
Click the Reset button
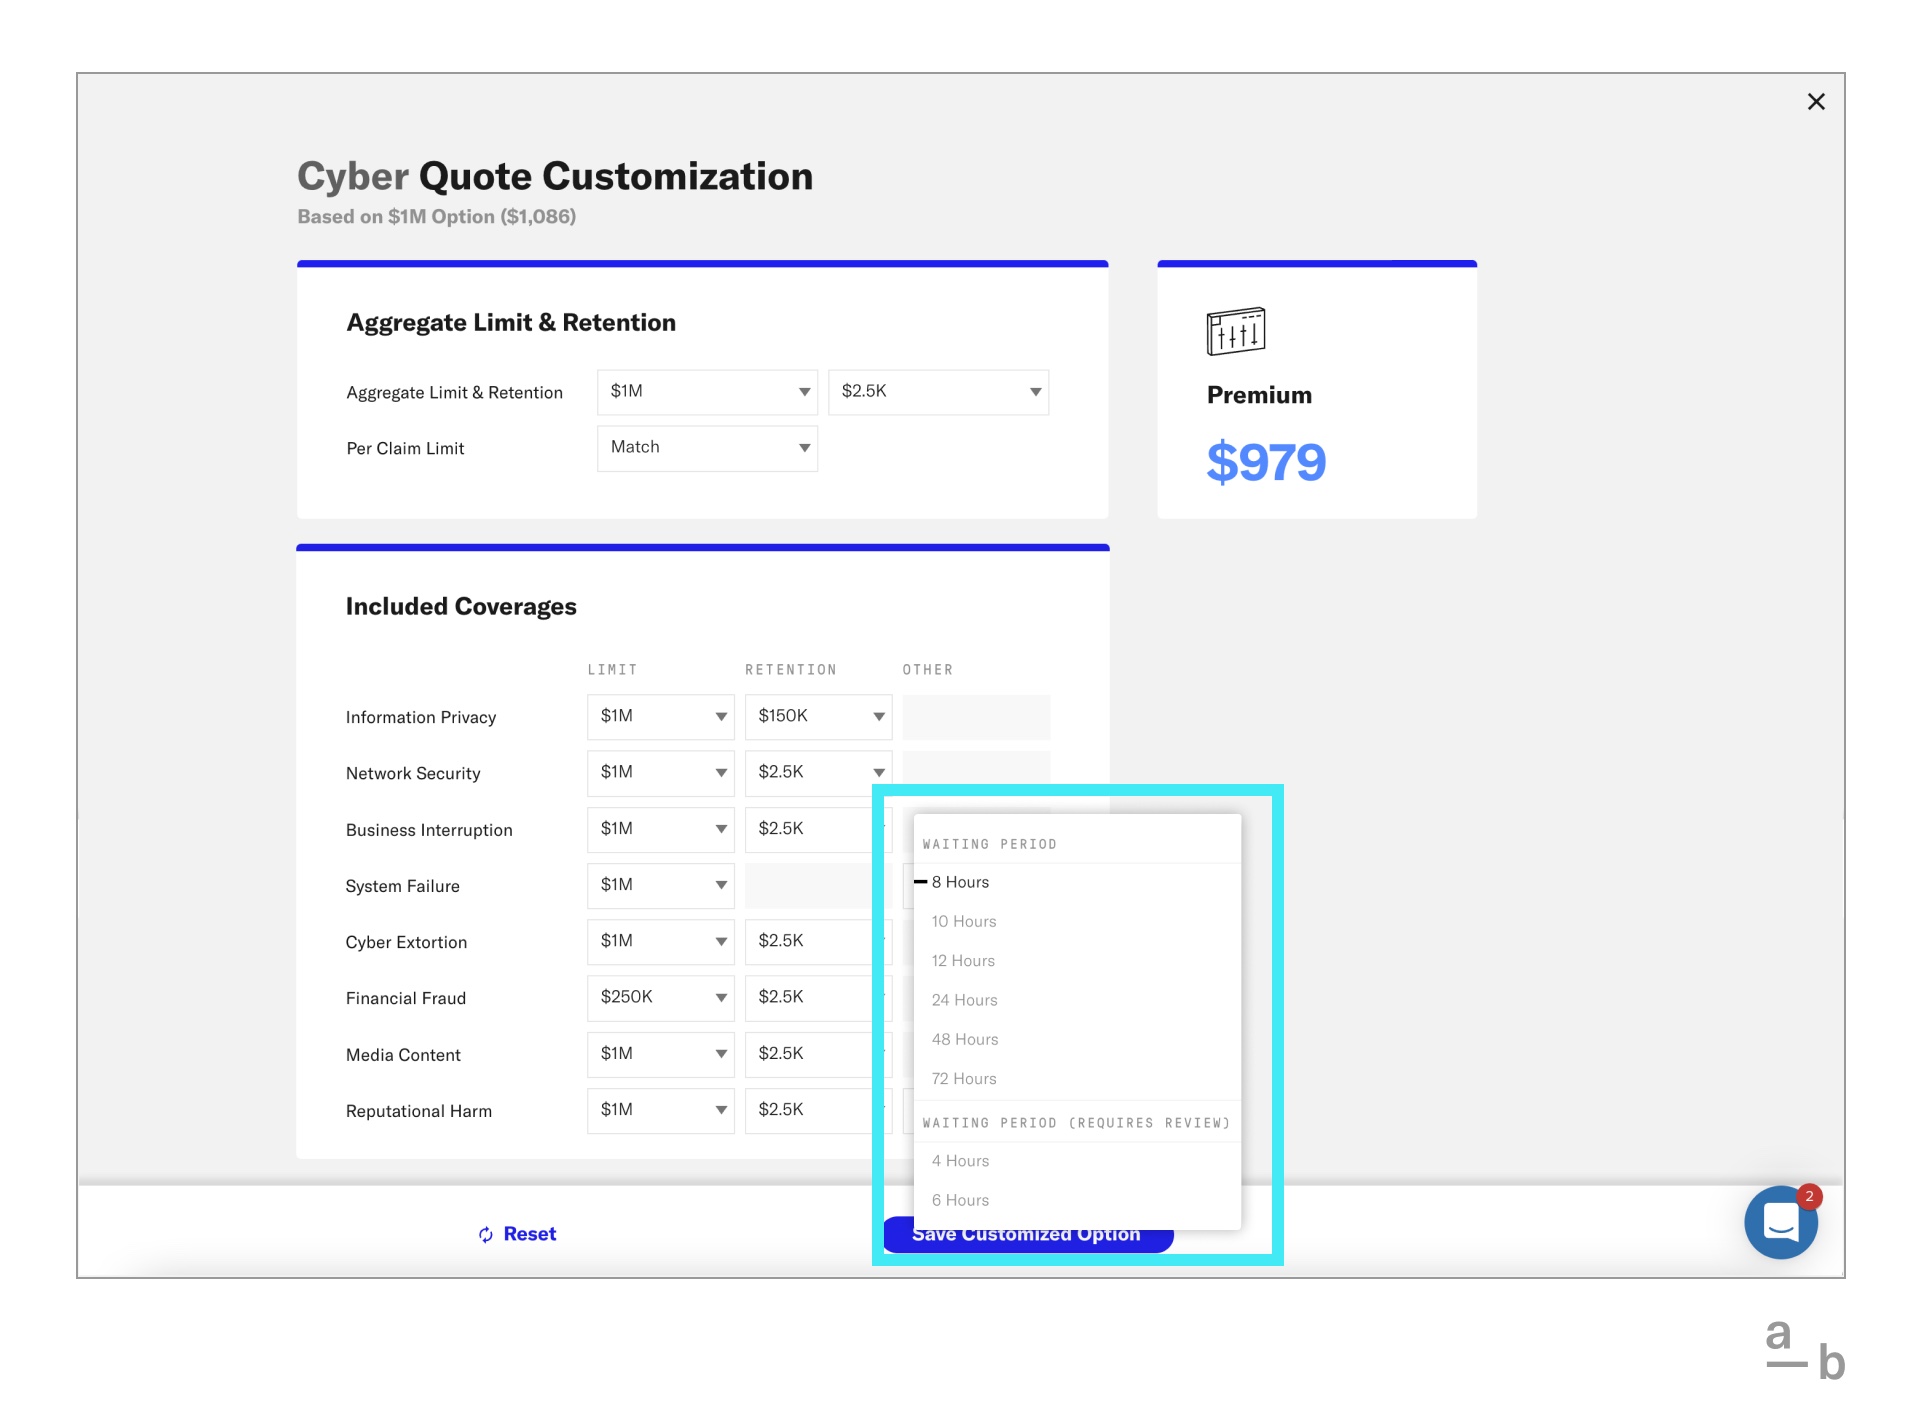[x=518, y=1232]
